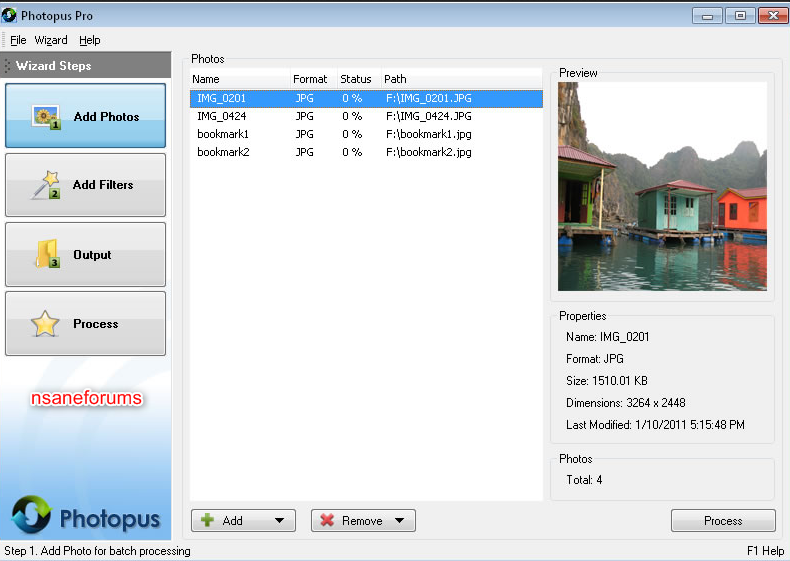Image resolution: width=790 pixels, height=561 pixels.
Task: Sort list by Format column header
Action: tap(313, 79)
